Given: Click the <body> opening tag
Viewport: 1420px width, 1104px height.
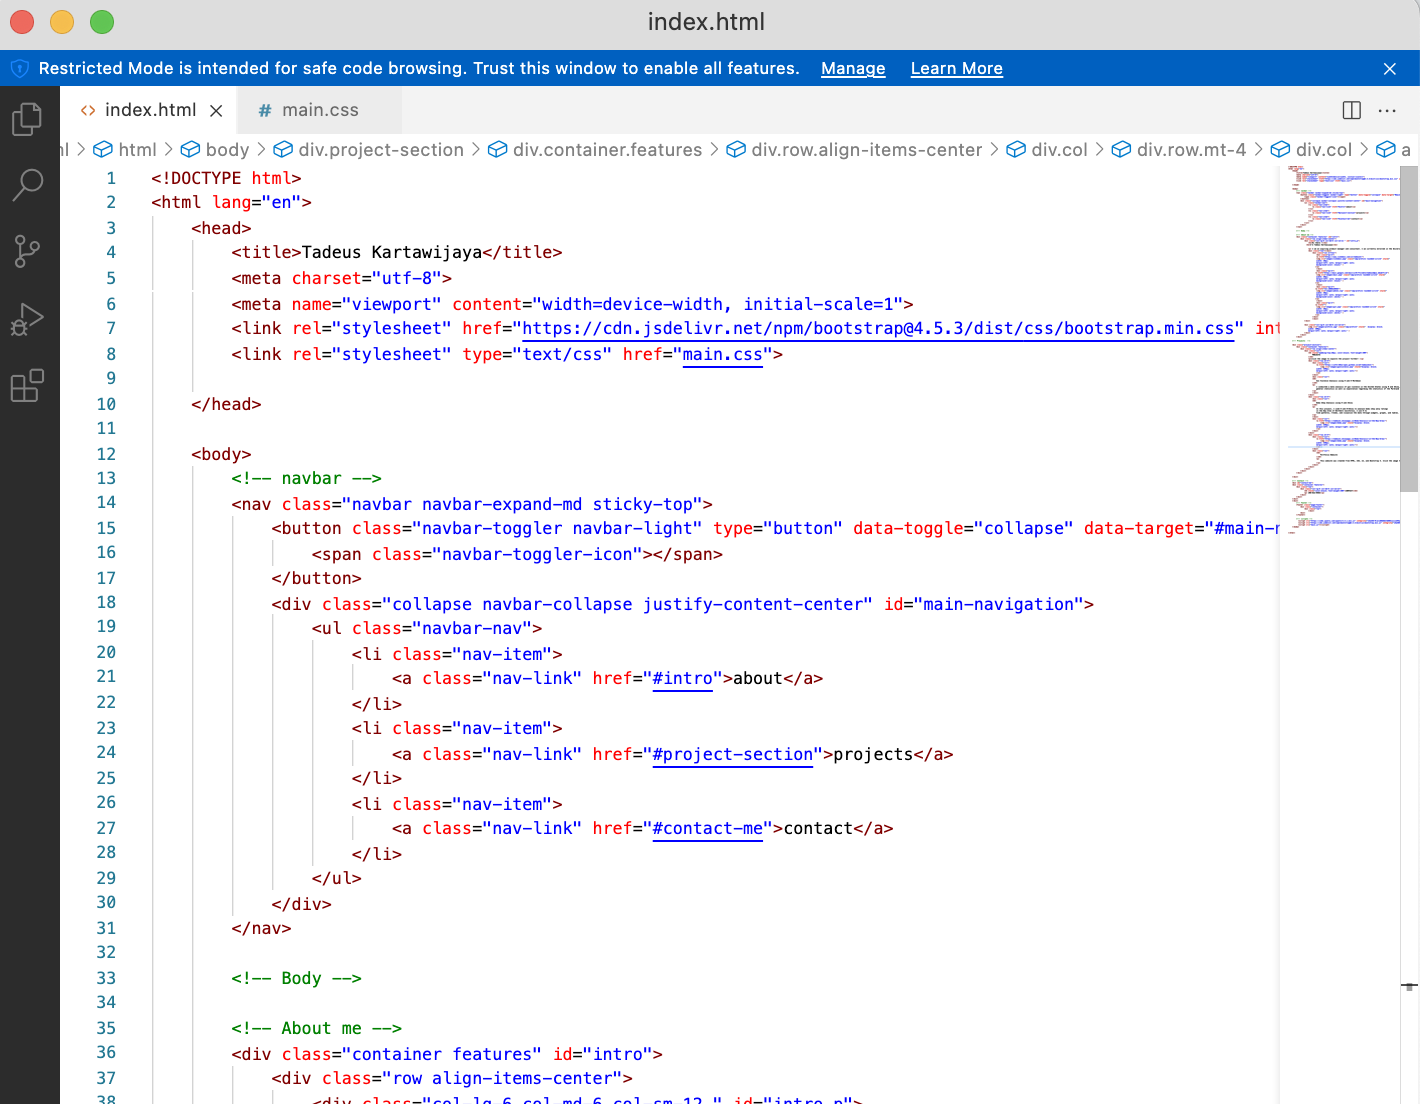Looking at the screenshot, I should [x=221, y=455].
